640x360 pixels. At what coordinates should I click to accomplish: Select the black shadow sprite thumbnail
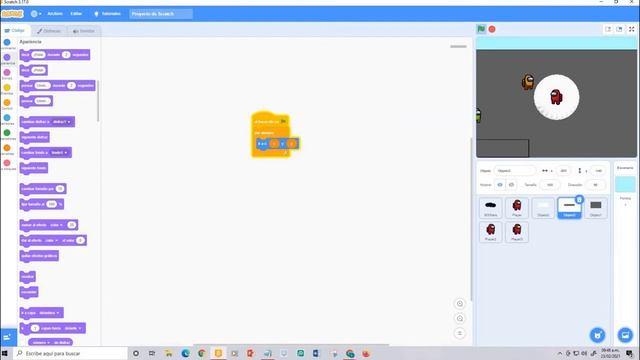coord(491,208)
